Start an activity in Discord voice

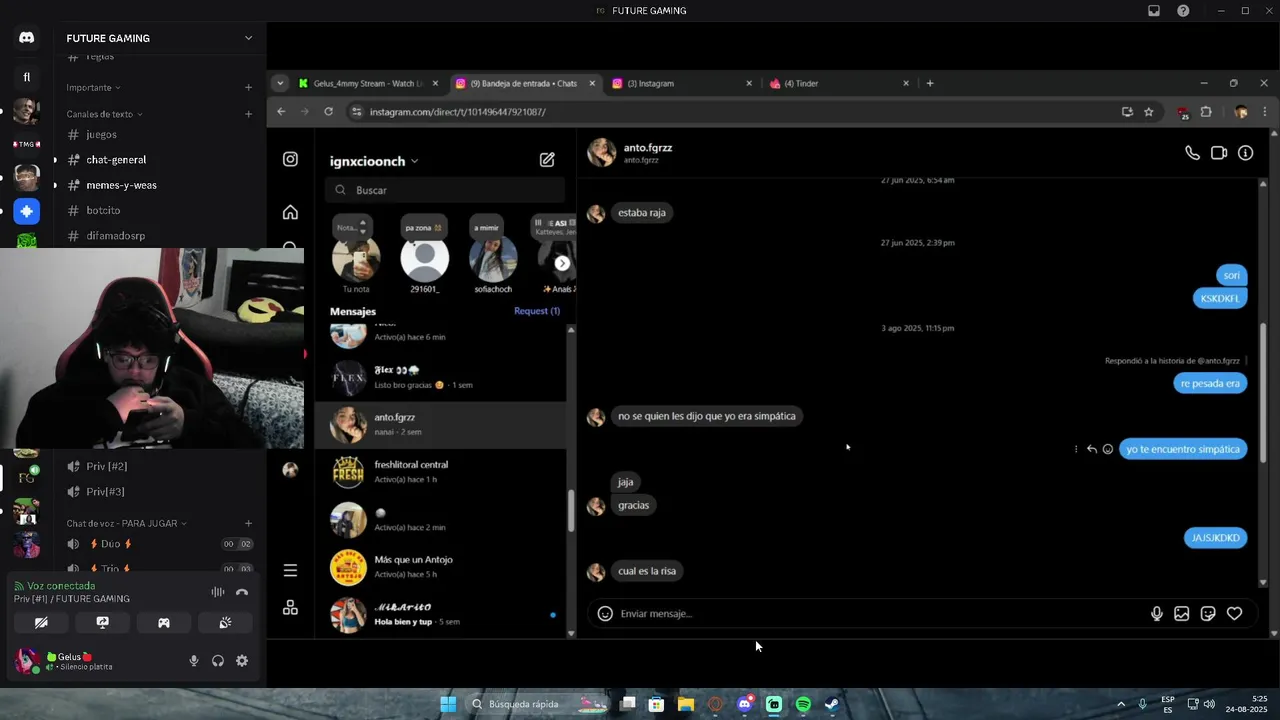coord(164,622)
